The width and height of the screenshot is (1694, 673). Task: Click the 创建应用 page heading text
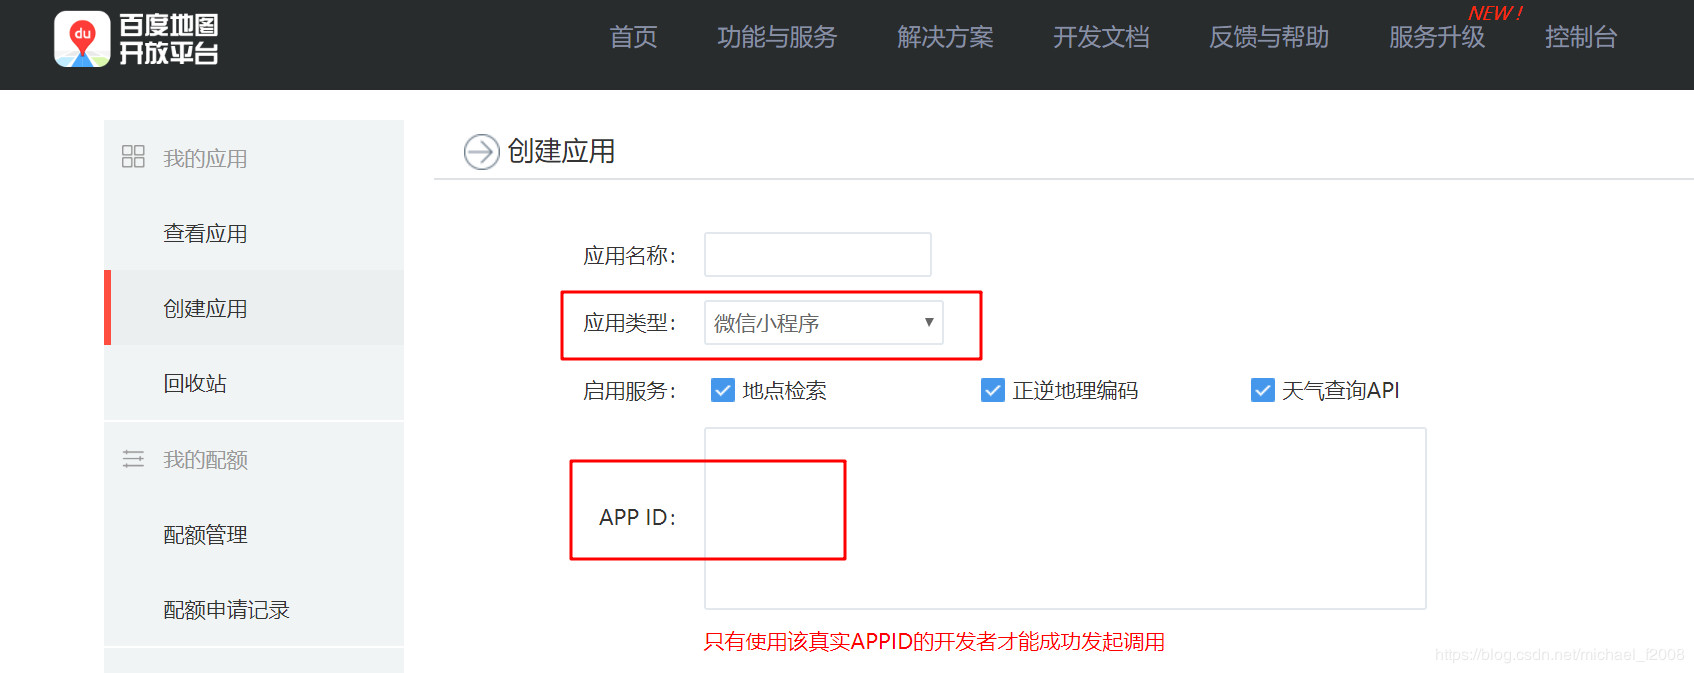point(561,152)
